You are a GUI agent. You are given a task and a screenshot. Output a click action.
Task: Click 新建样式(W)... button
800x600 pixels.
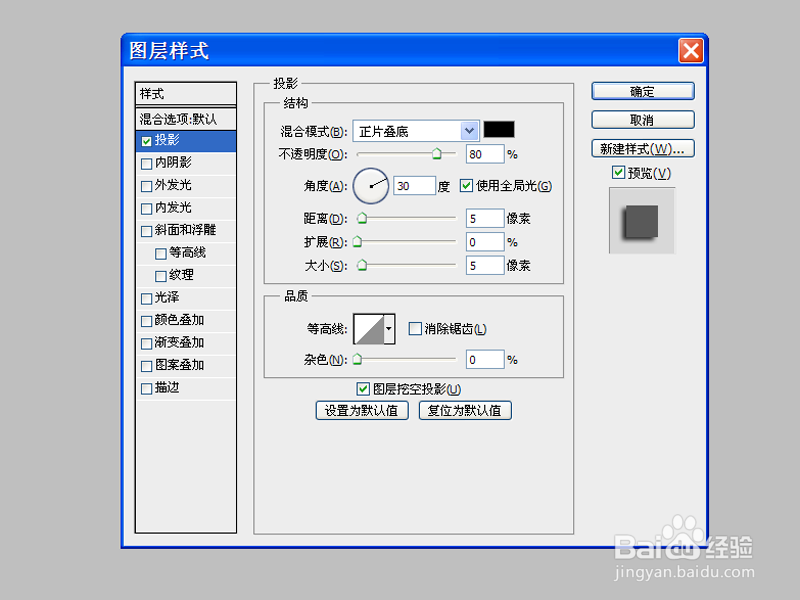(642, 148)
